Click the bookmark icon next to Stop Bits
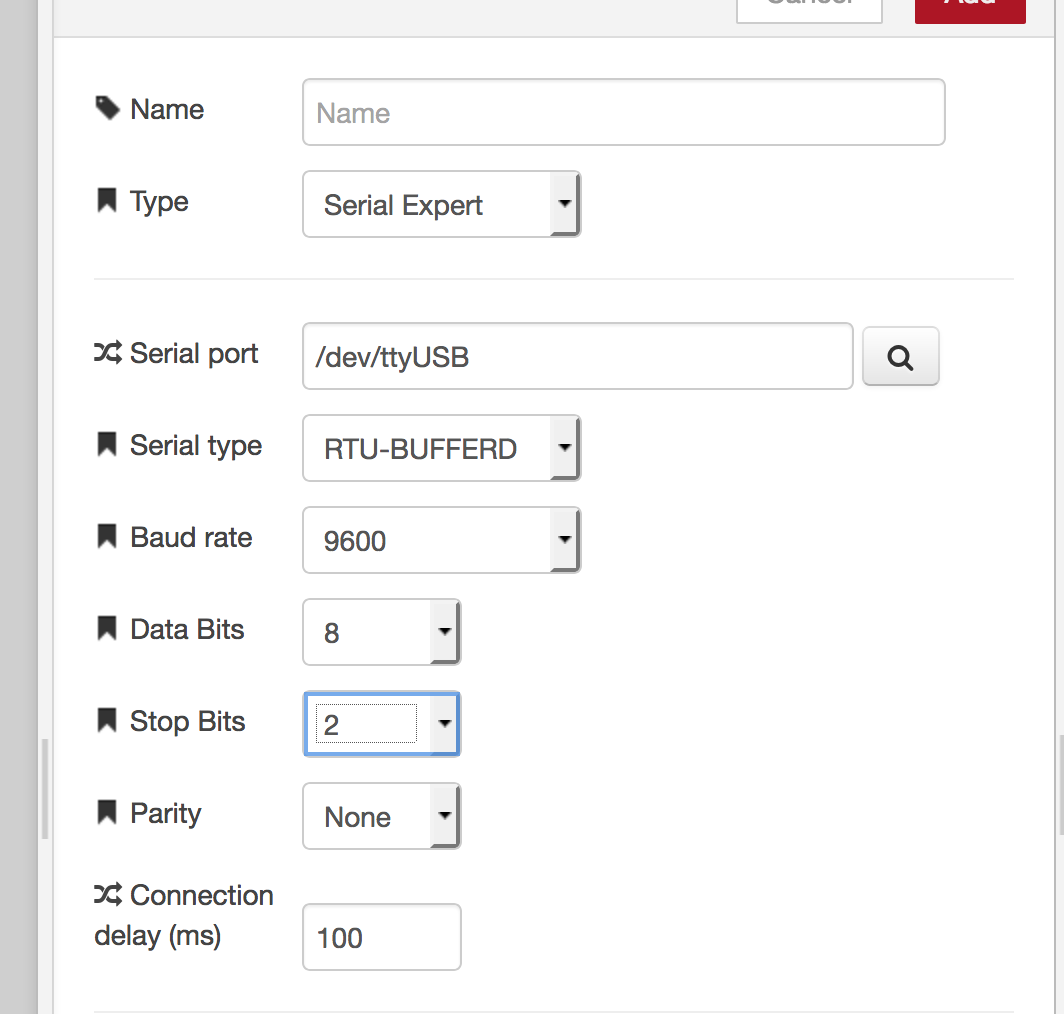Screen dimensions: 1064x1014 coord(106,719)
